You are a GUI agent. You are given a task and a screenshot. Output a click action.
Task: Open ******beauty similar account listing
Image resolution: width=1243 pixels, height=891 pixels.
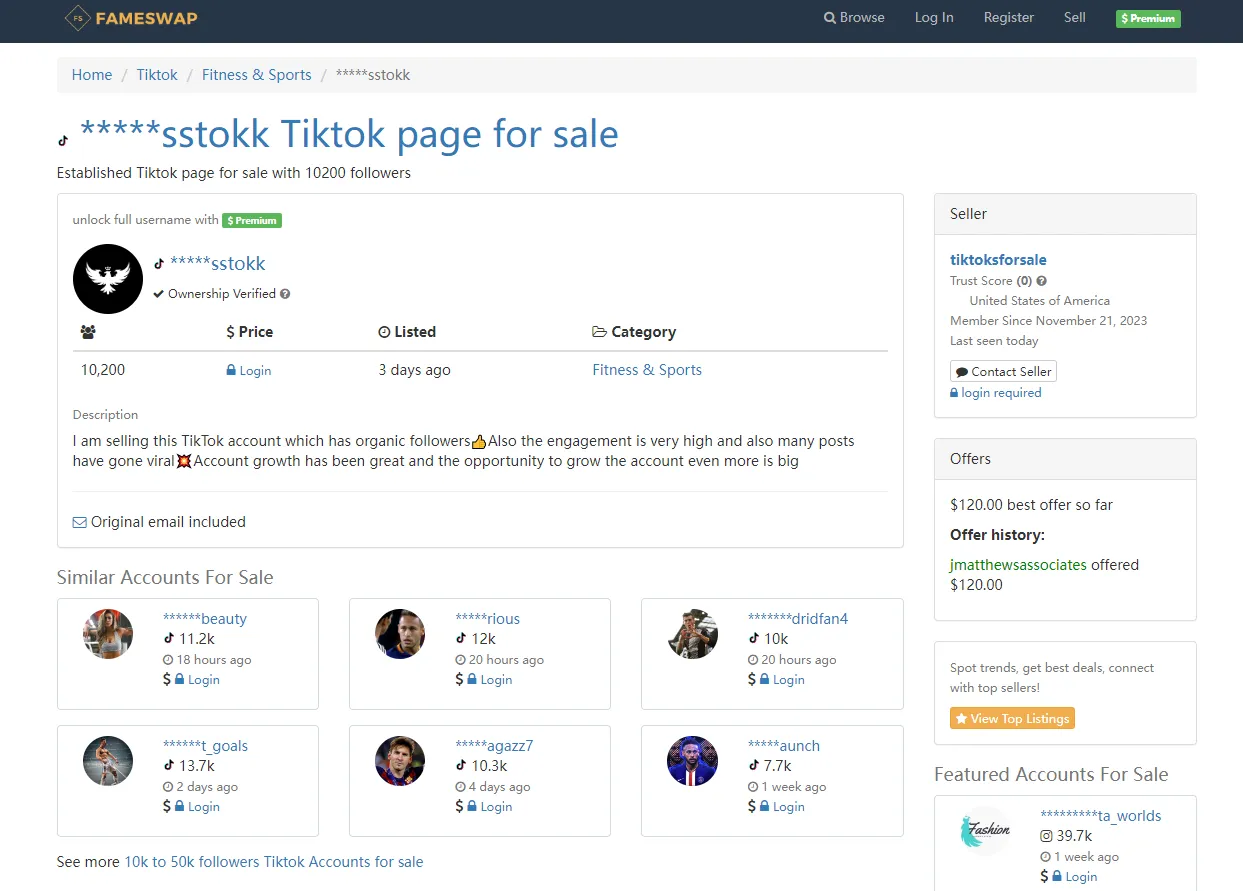[205, 619]
